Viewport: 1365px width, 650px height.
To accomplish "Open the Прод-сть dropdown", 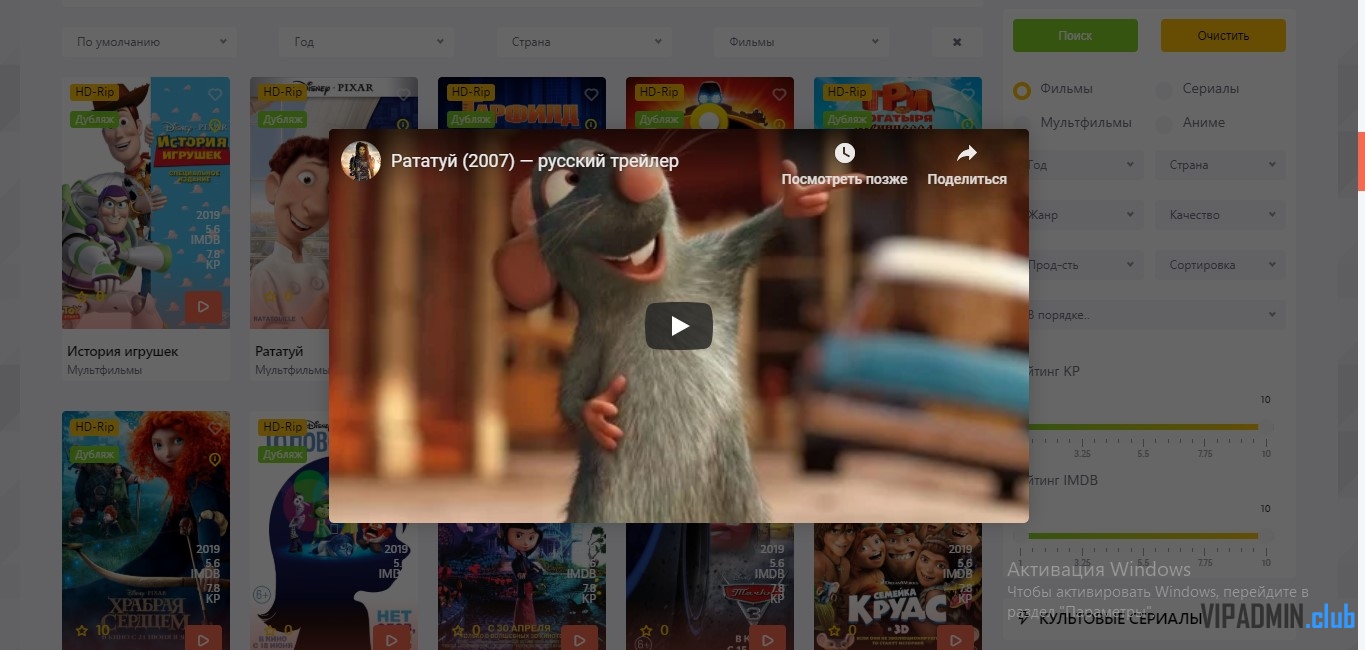I will pos(1085,265).
